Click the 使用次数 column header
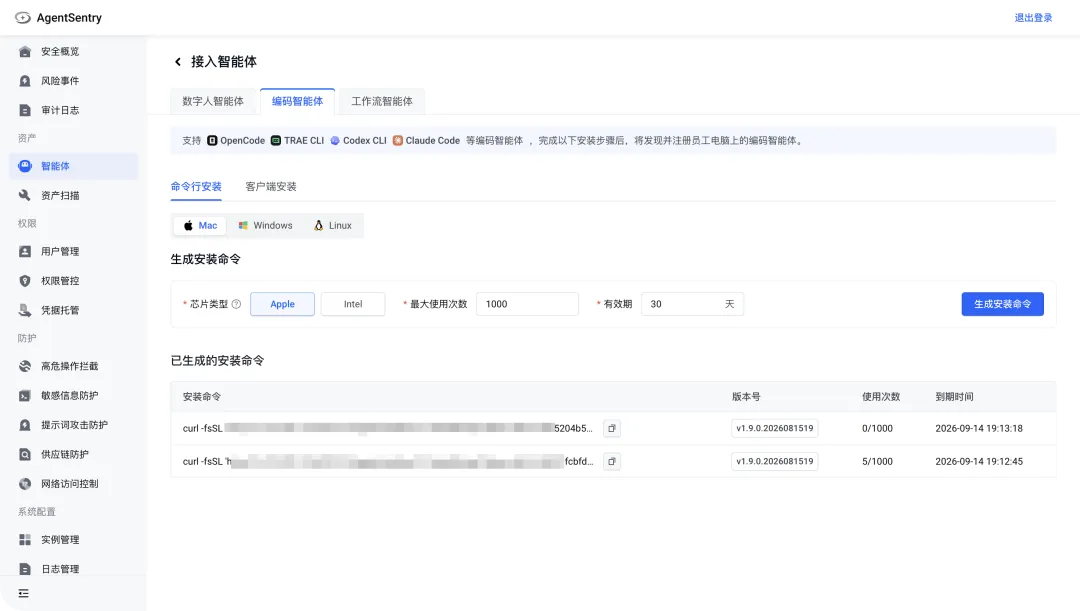The width and height of the screenshot is (1080, 611). pyautogui.click(x=881, y=397)
